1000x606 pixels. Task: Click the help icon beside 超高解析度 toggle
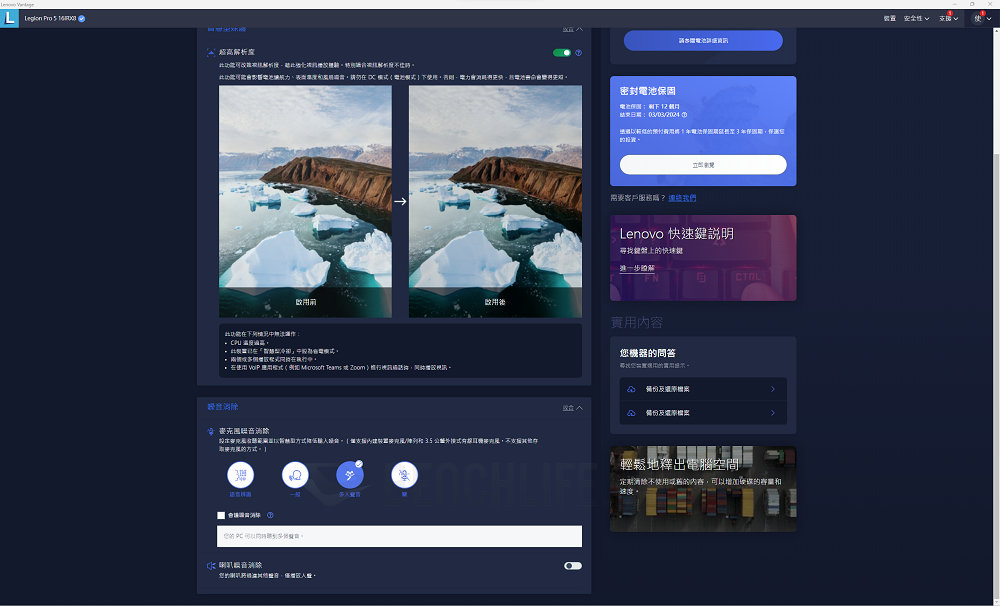pyautogui.click(x=578, y=53)
